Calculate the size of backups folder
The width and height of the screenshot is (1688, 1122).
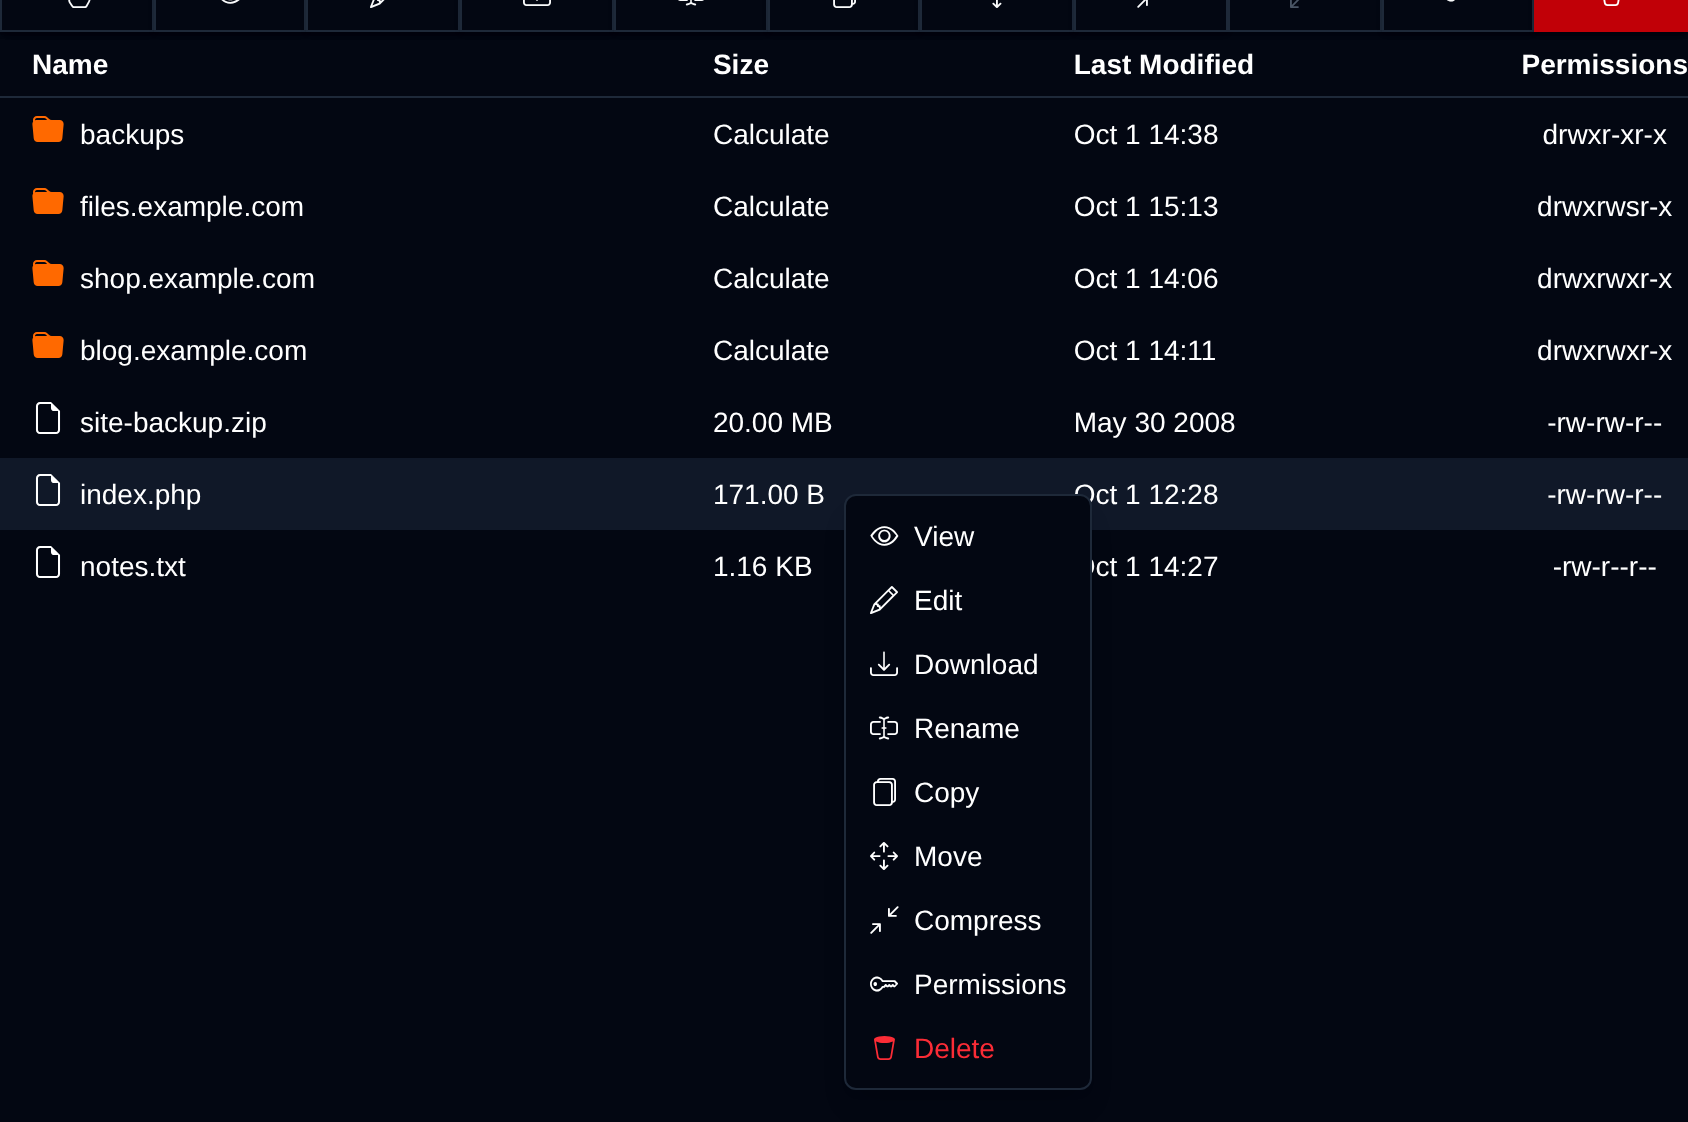pos(771,134)
